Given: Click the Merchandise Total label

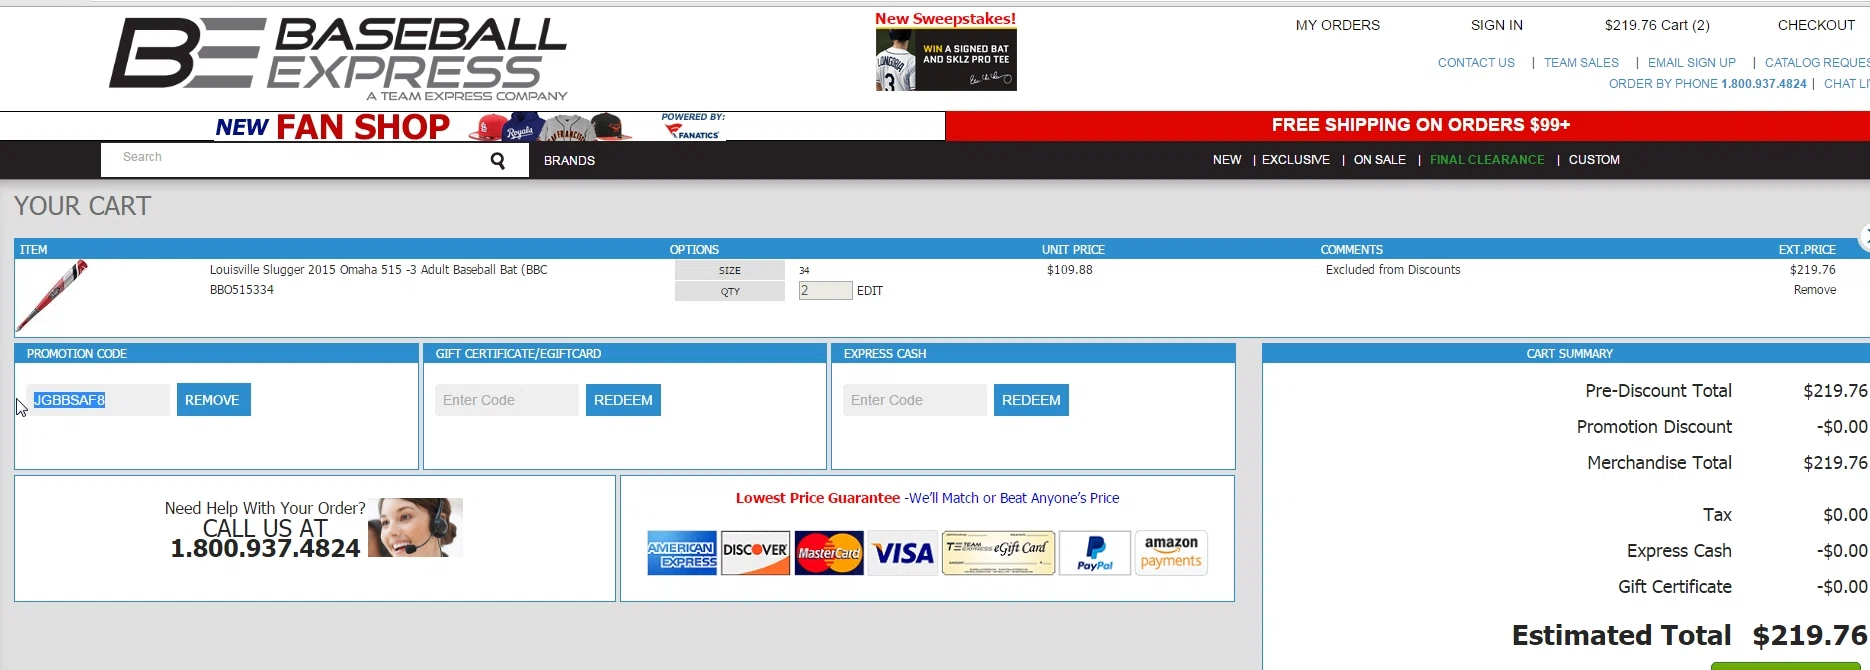Looking at the screenshot, I should (1659, 463).
